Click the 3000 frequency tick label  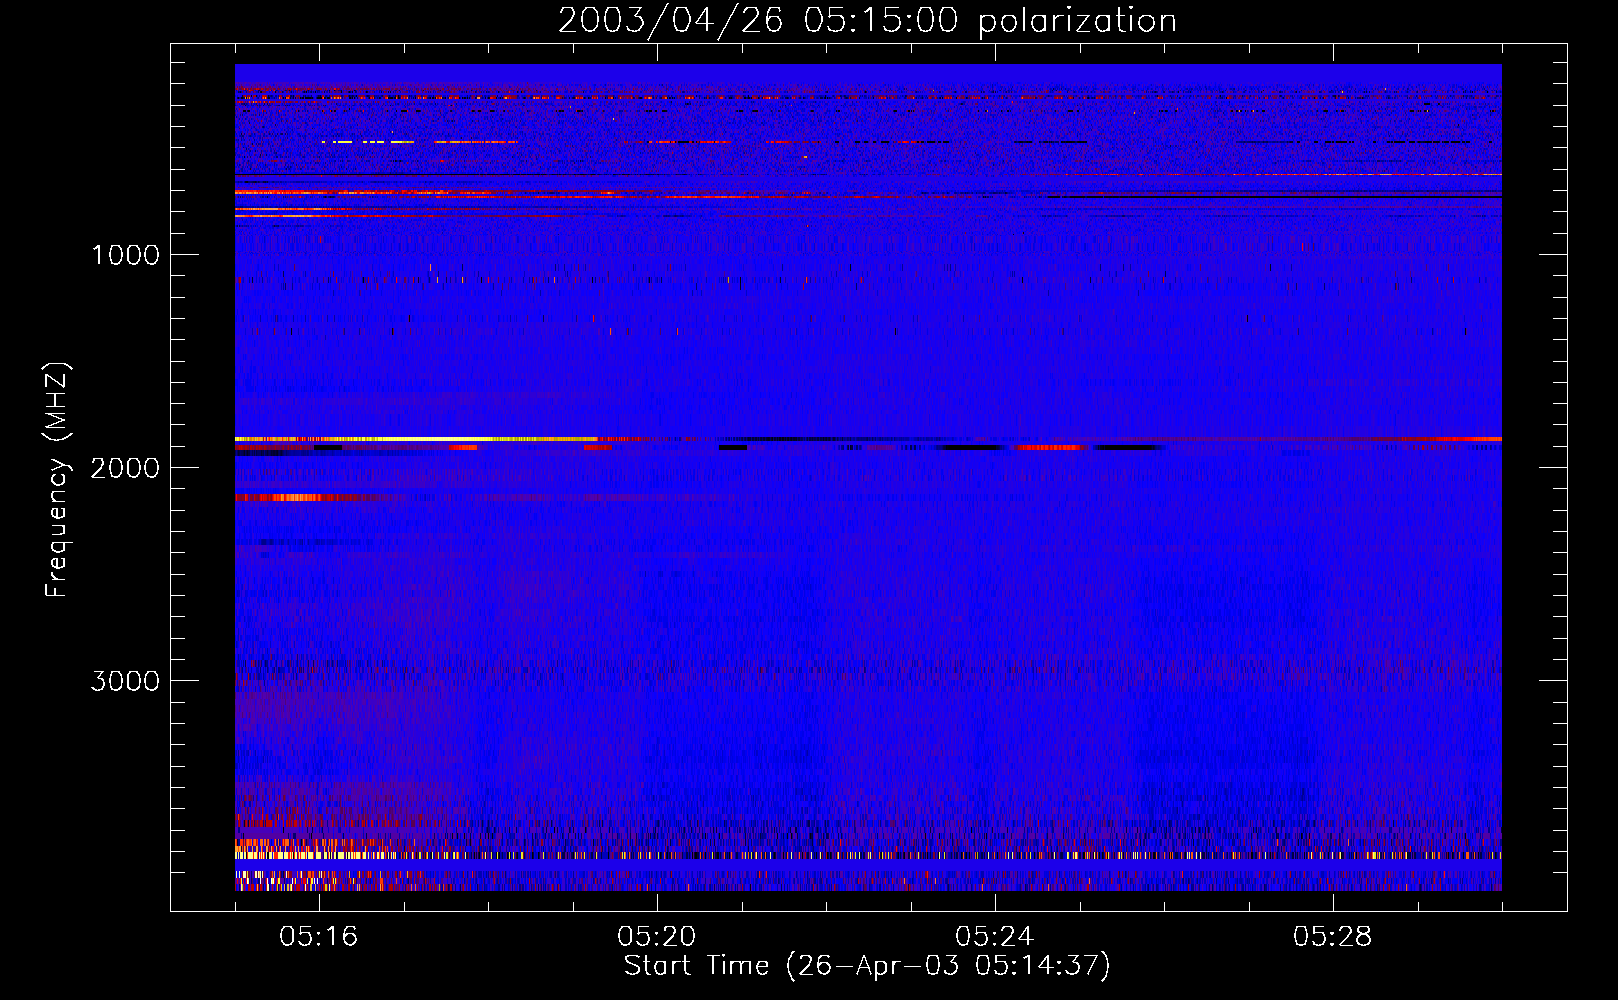point(125,681)
